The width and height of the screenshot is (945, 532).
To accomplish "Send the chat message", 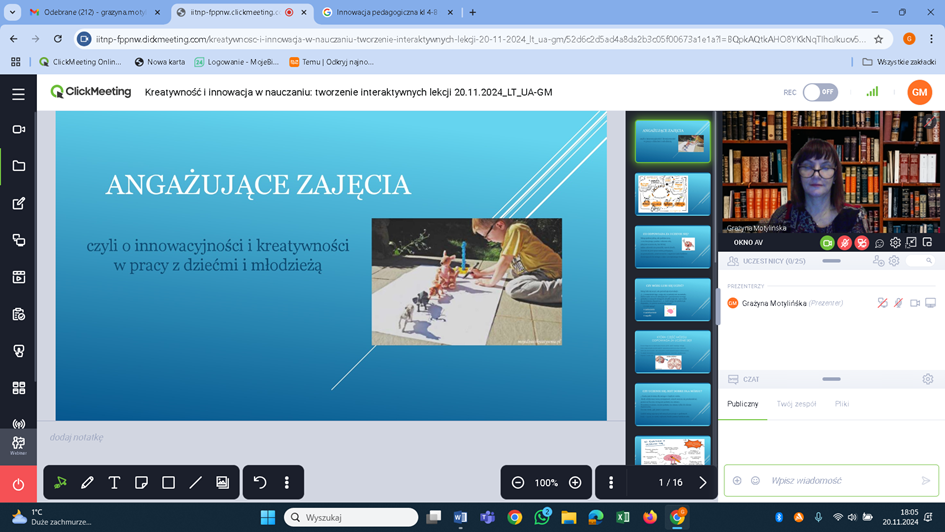I will pos(926,481).
